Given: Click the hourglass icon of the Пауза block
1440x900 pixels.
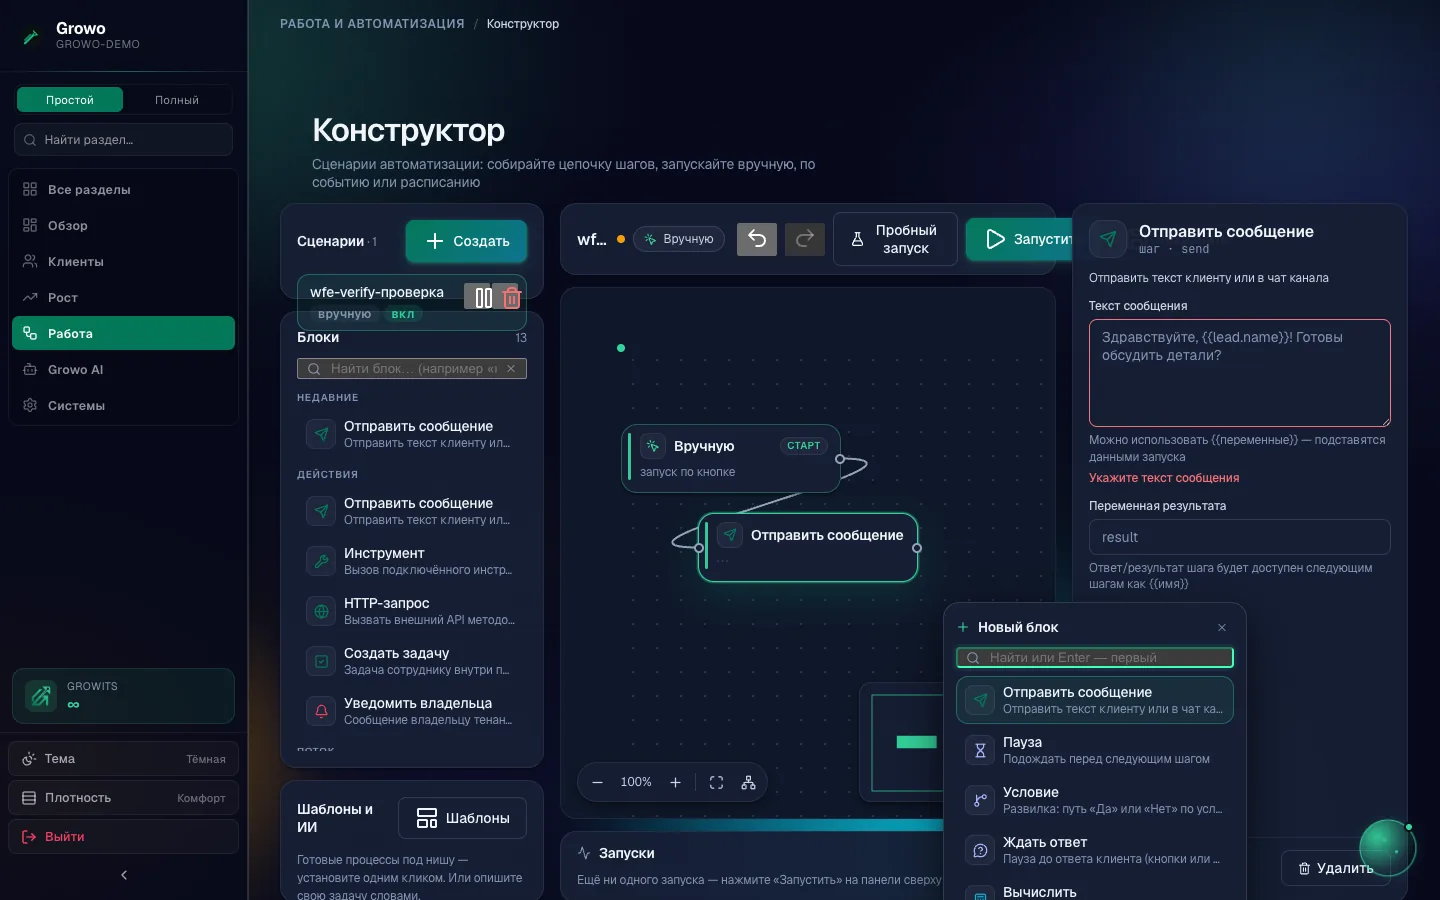Looking at the screenshot, I should [980, 750].
